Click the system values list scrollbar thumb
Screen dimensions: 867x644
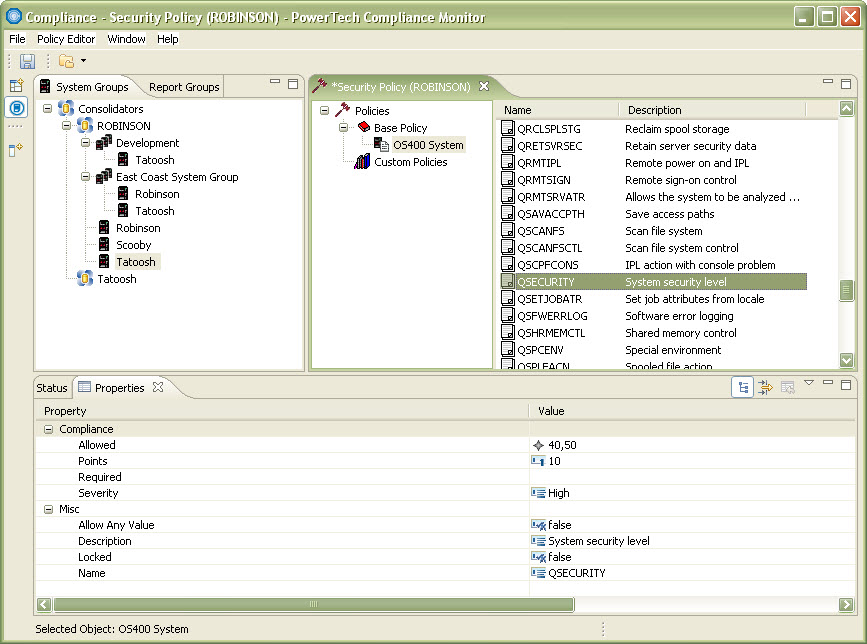pyautogui.click(x=846, y=290)
